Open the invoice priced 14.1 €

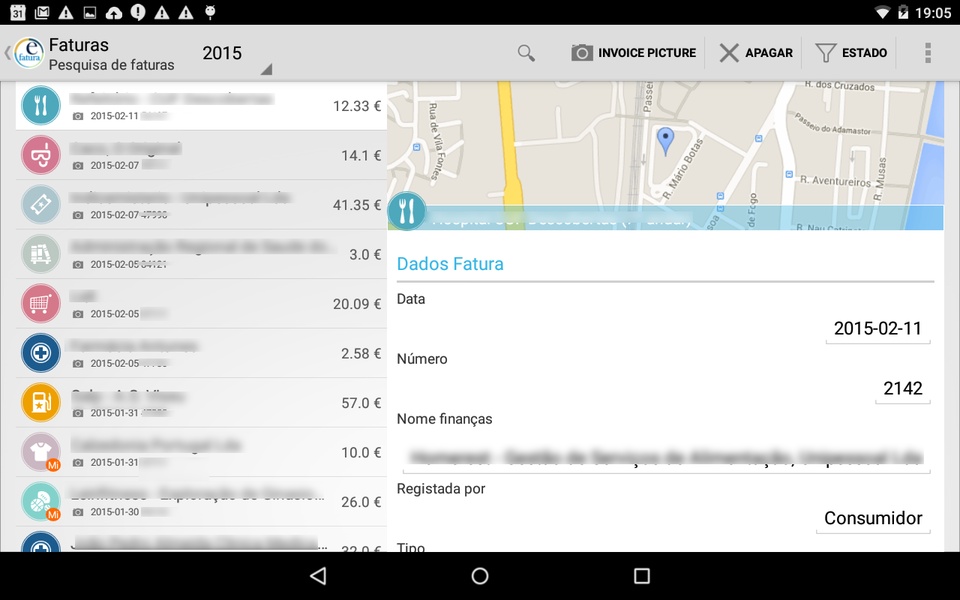(x=201, y=156)
